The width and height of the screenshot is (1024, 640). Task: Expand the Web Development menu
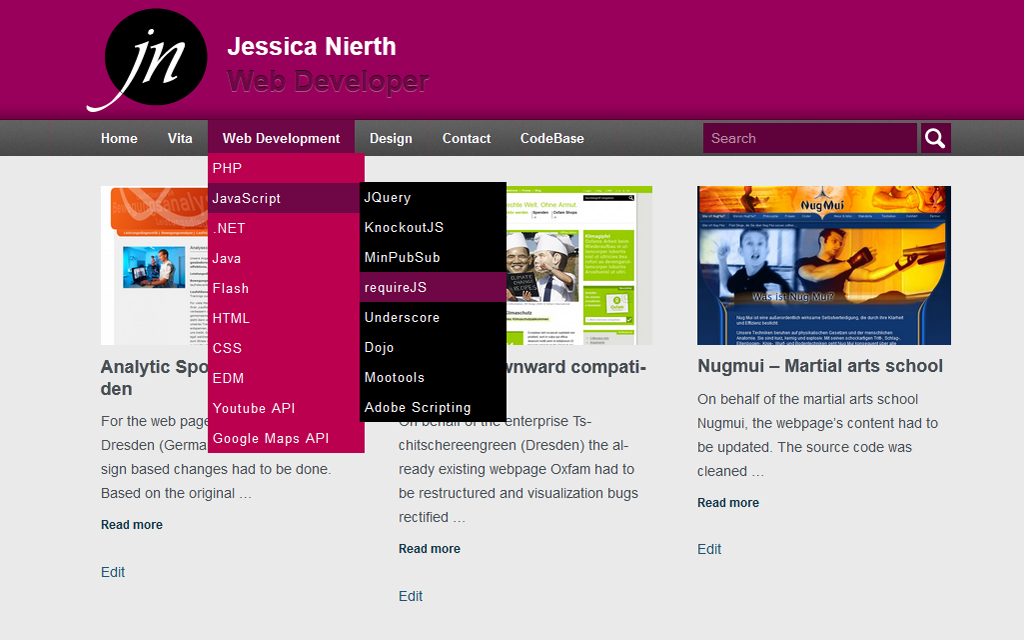(281, 138)
